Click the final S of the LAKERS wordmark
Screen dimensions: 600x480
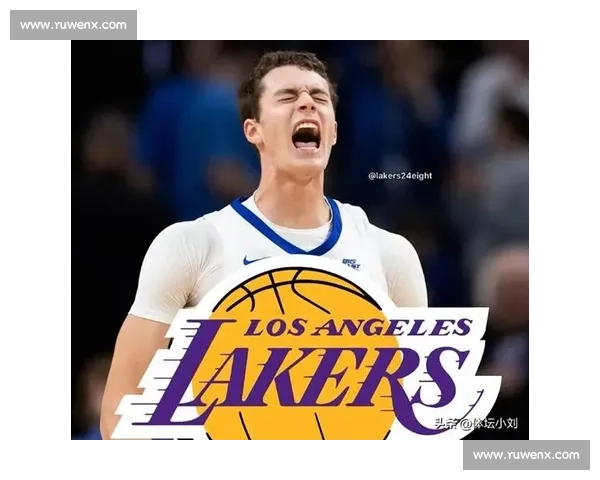(446, 378)
